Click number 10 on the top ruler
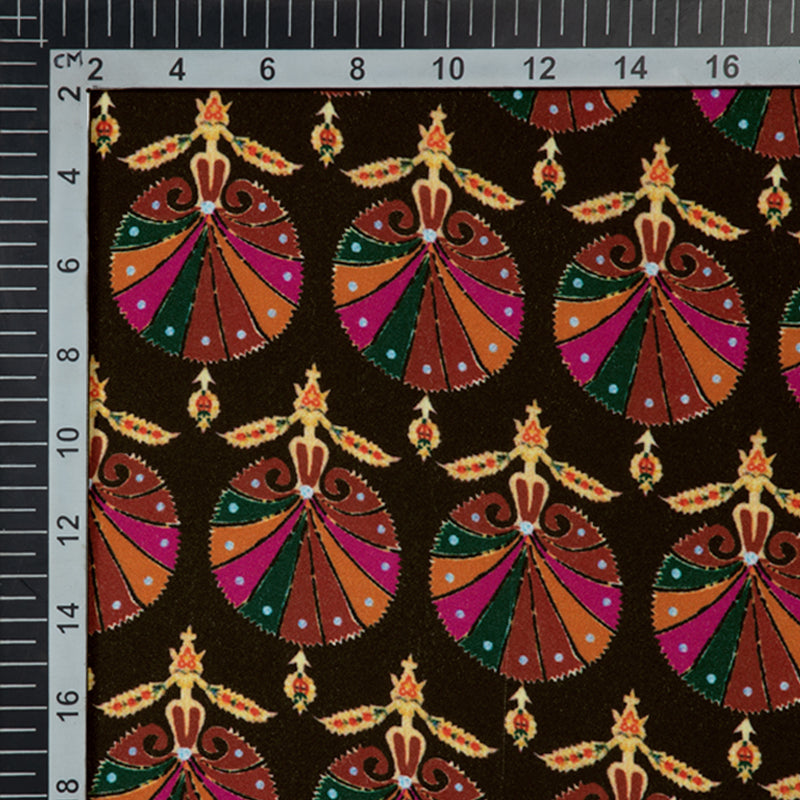Screen dimensions: 800x800 pos(448,69)
